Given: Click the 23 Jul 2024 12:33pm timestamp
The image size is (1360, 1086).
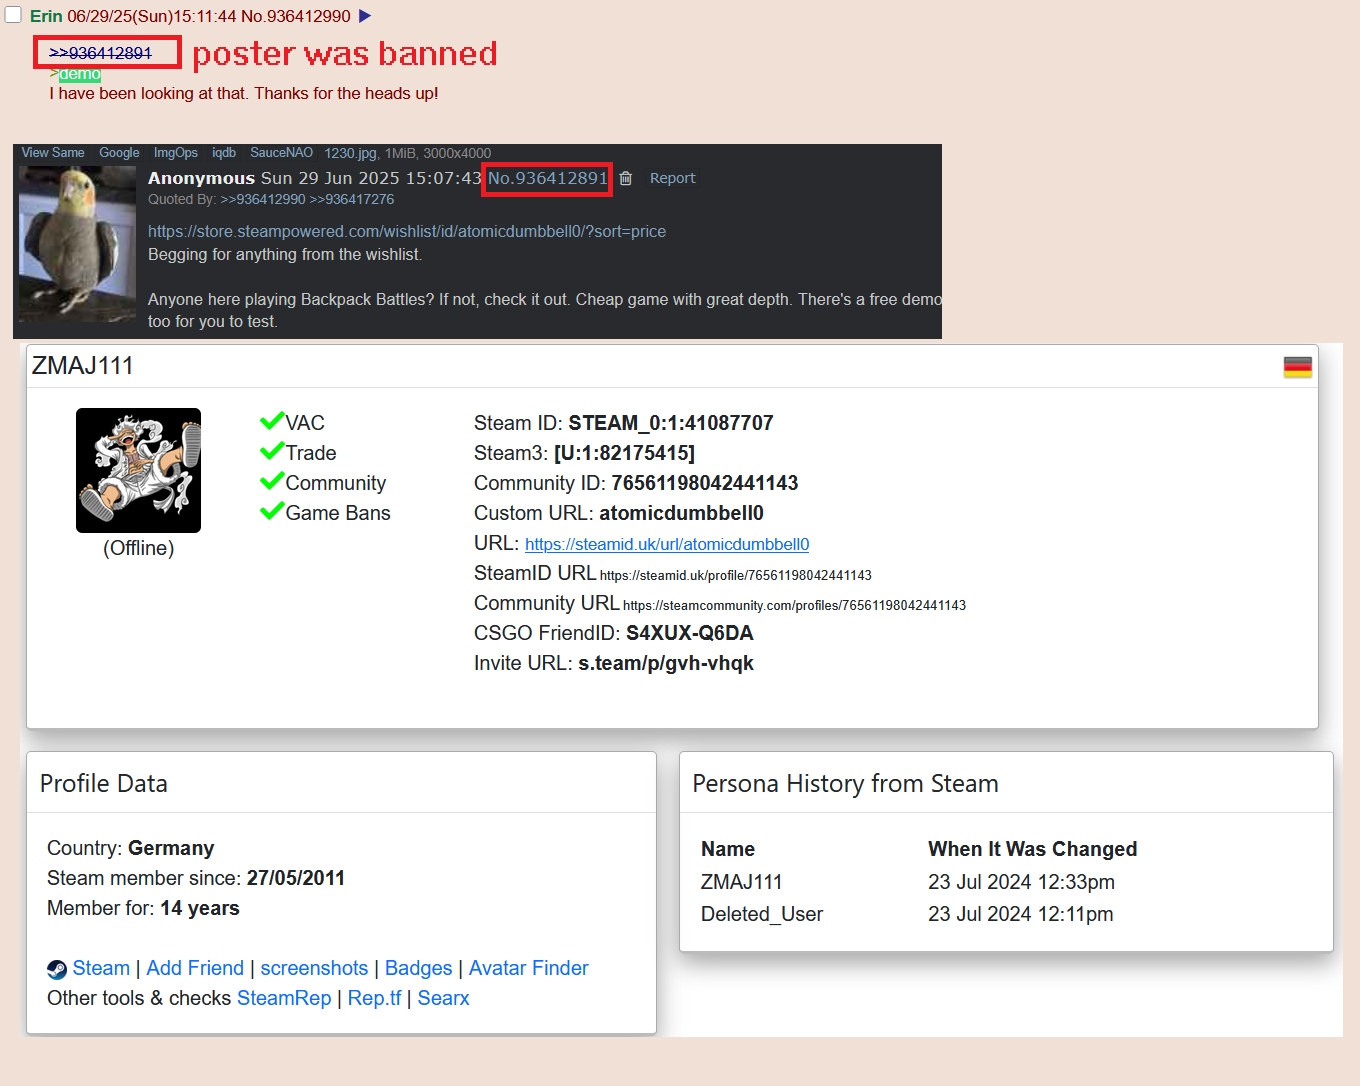Looking at the screenshot, I should (1021, 882).
